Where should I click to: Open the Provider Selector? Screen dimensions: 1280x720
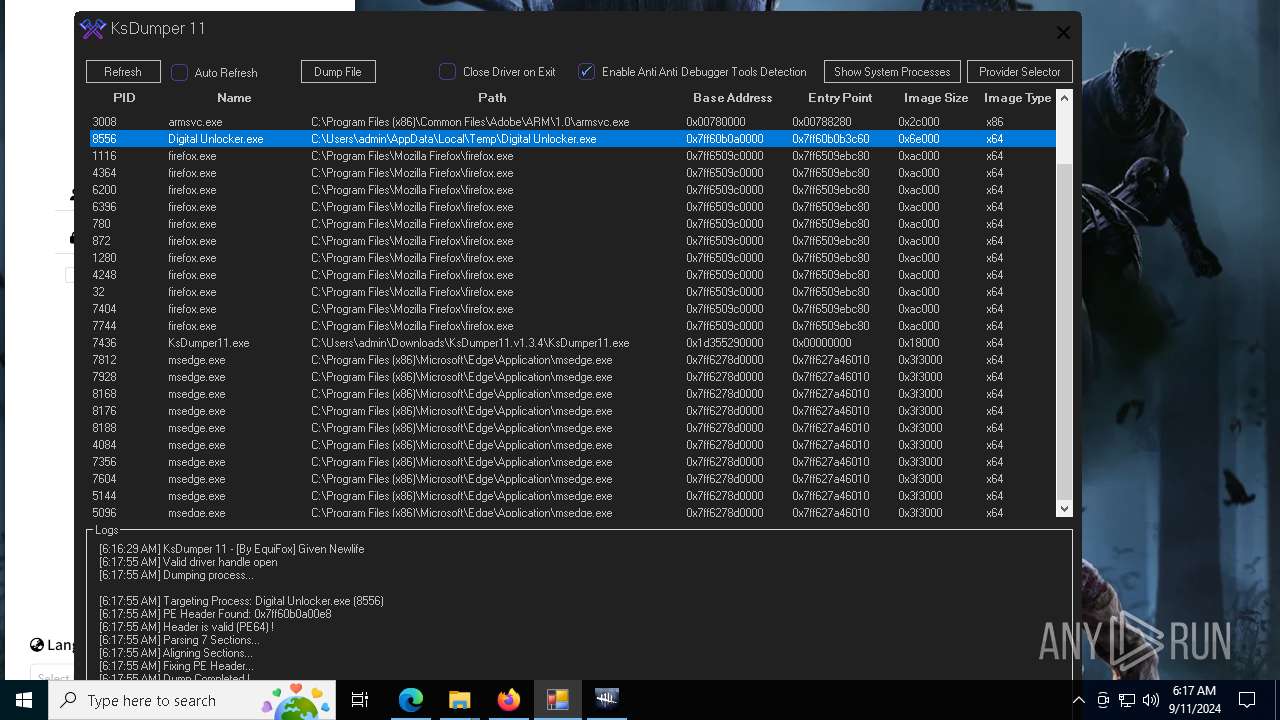pos(1020,72)
